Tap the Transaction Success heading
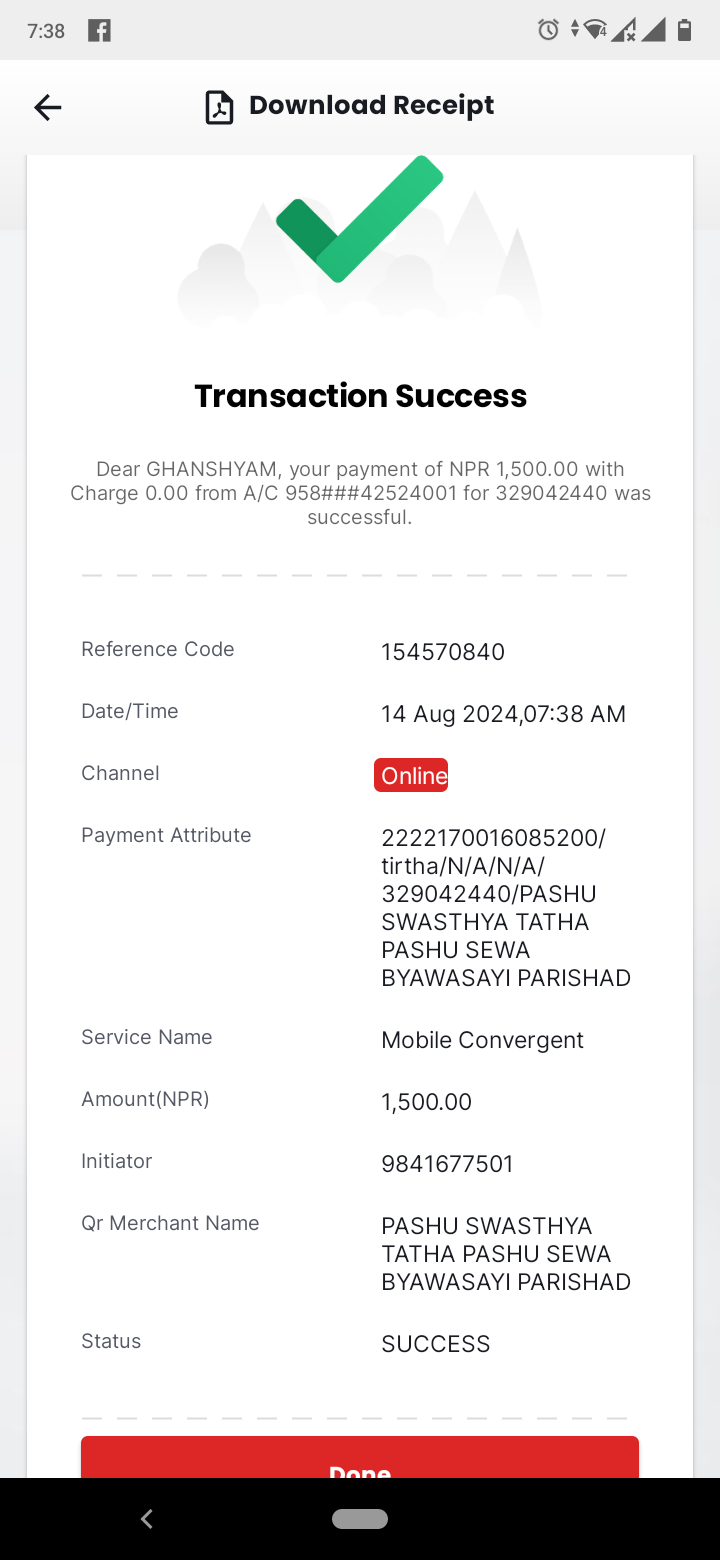 [x=360, y=396]
